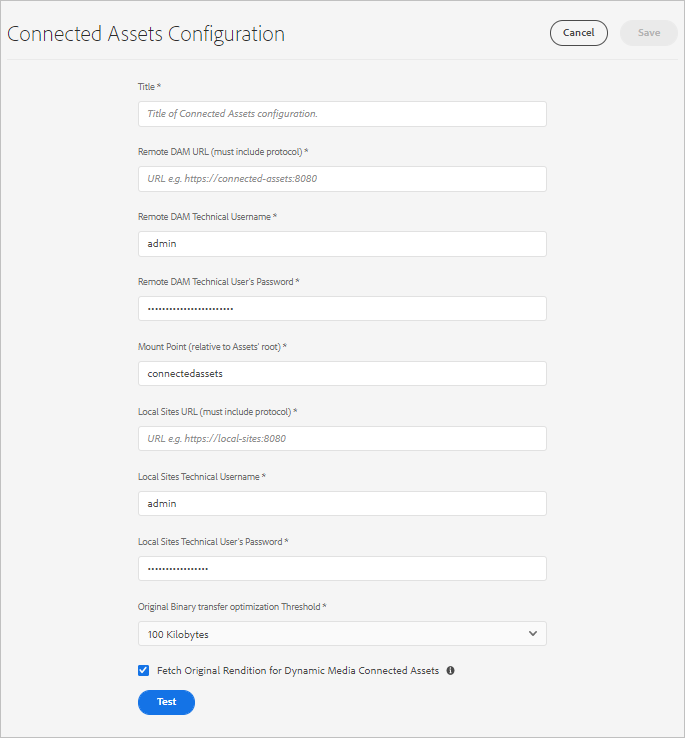Screen dimensions: 685x738
Task: Select the Local Sites Technical User's Password field
Action: point(342,569)
